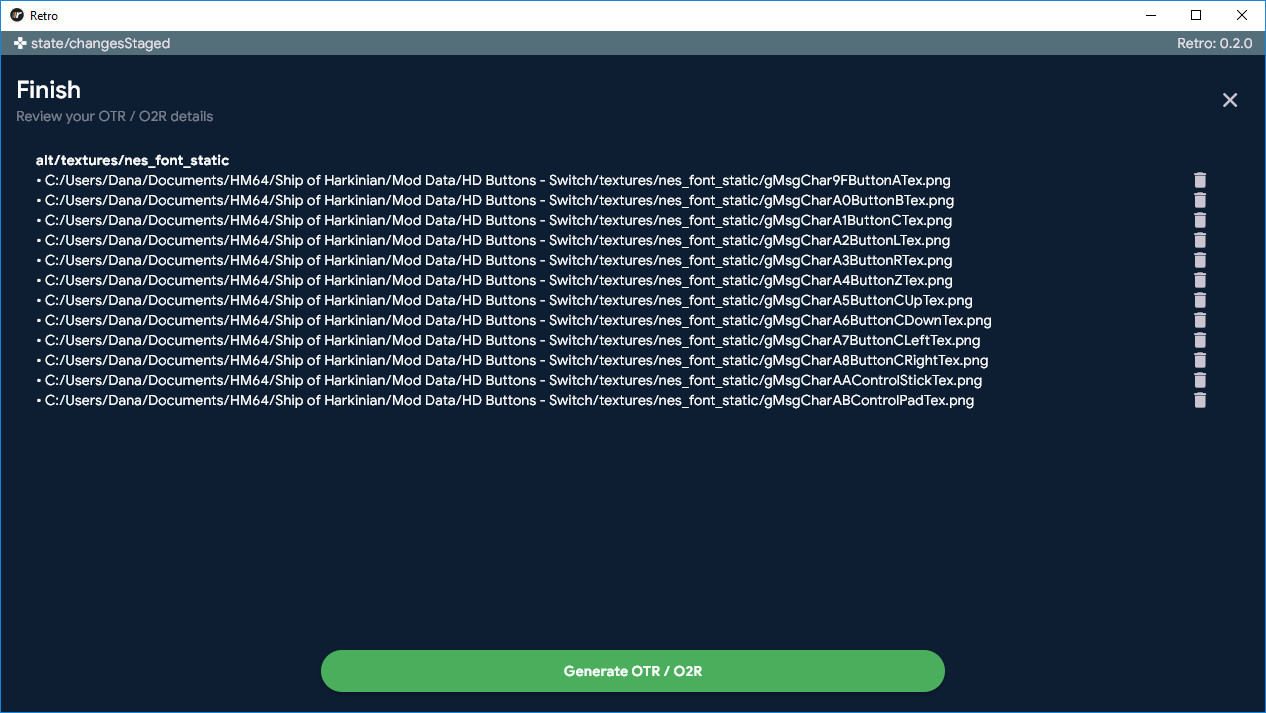
Task: Select the gMsgChar9FButtonATex.png file path
Action: 498,180
